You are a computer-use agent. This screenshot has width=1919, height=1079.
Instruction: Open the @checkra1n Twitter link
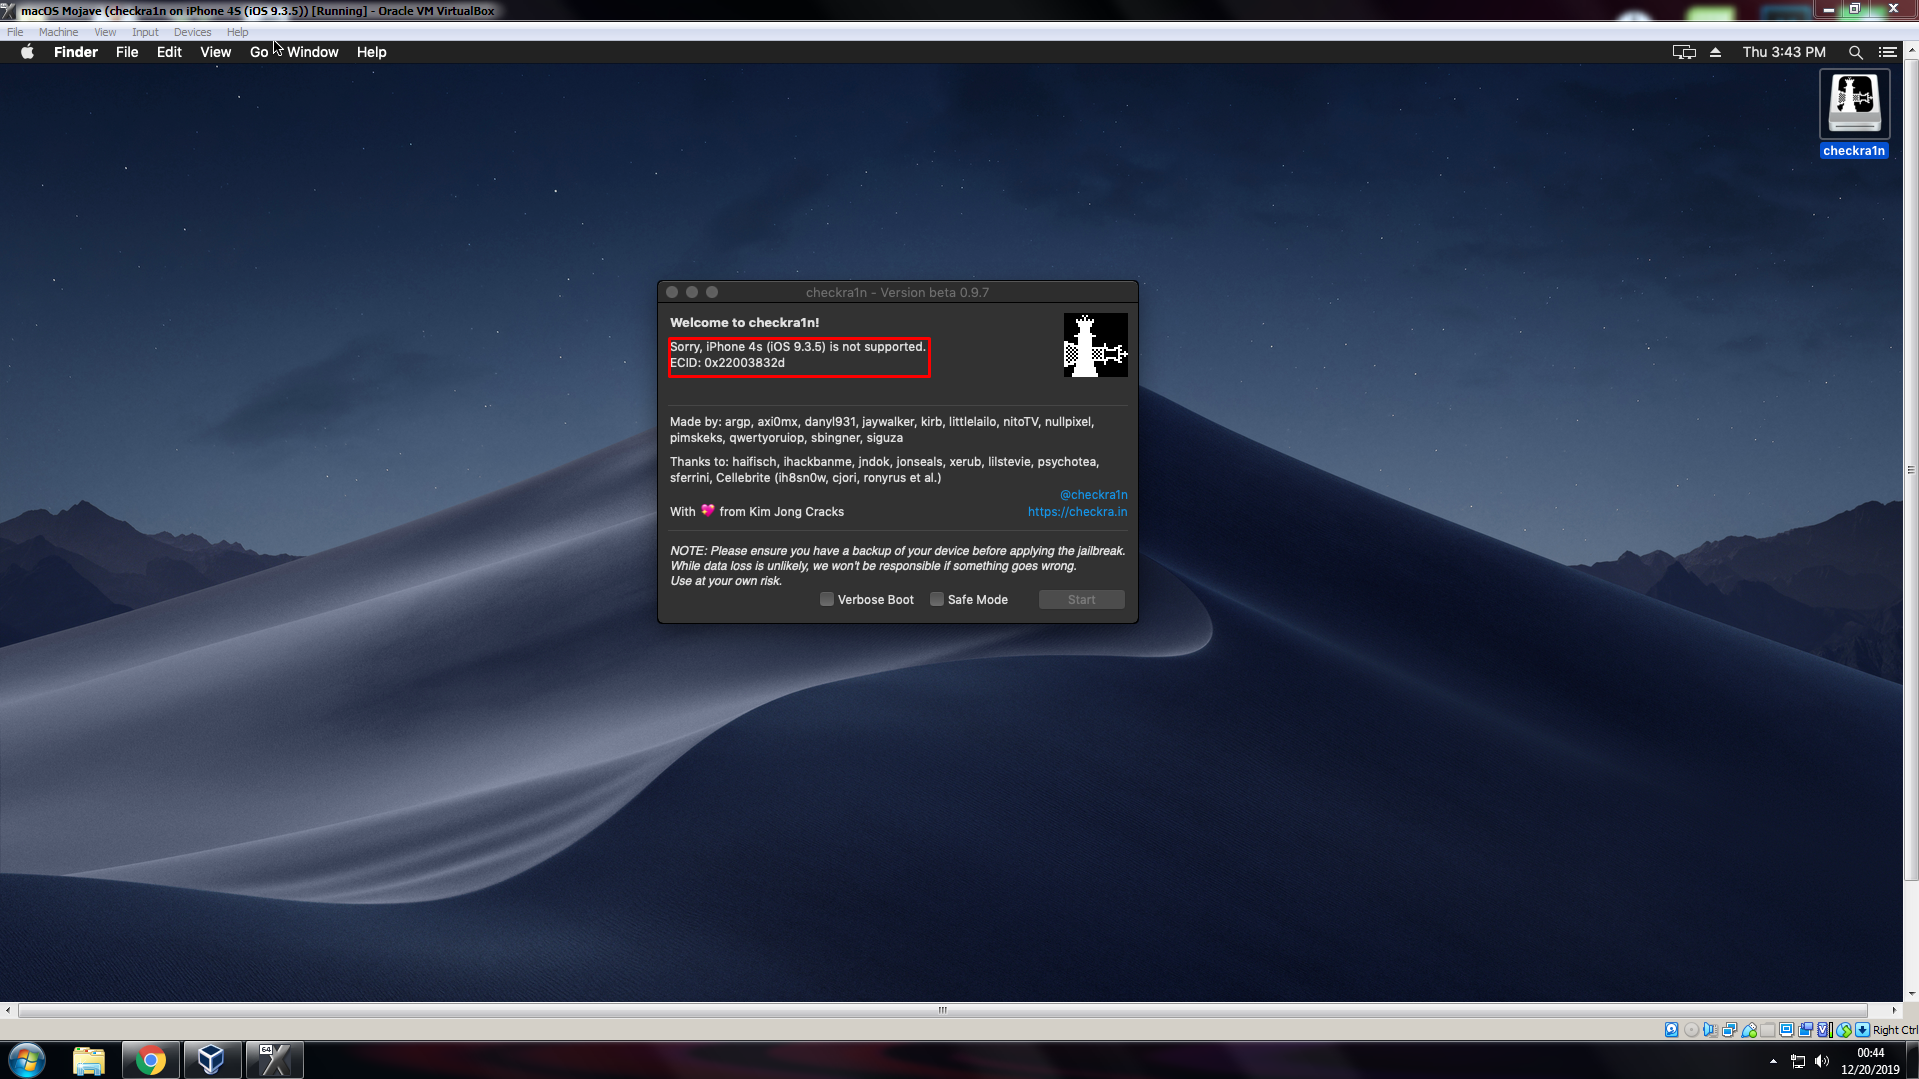pos(1093,494)
